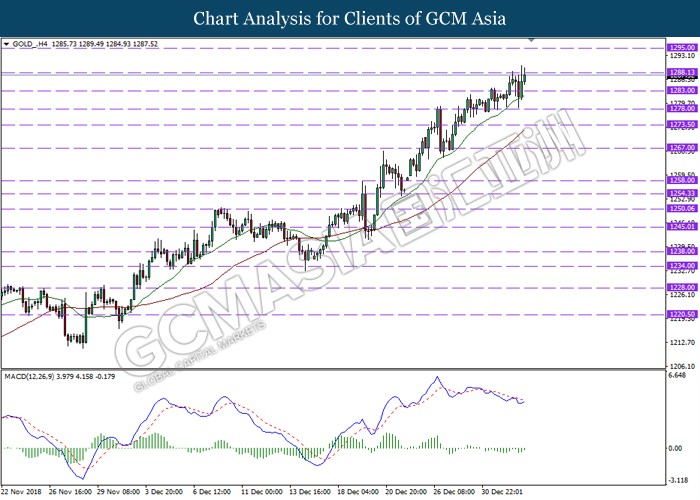Screen dimensions: 700x500
Task: Select the 1288.13 price level label
Action: click(x=682, y=72)
